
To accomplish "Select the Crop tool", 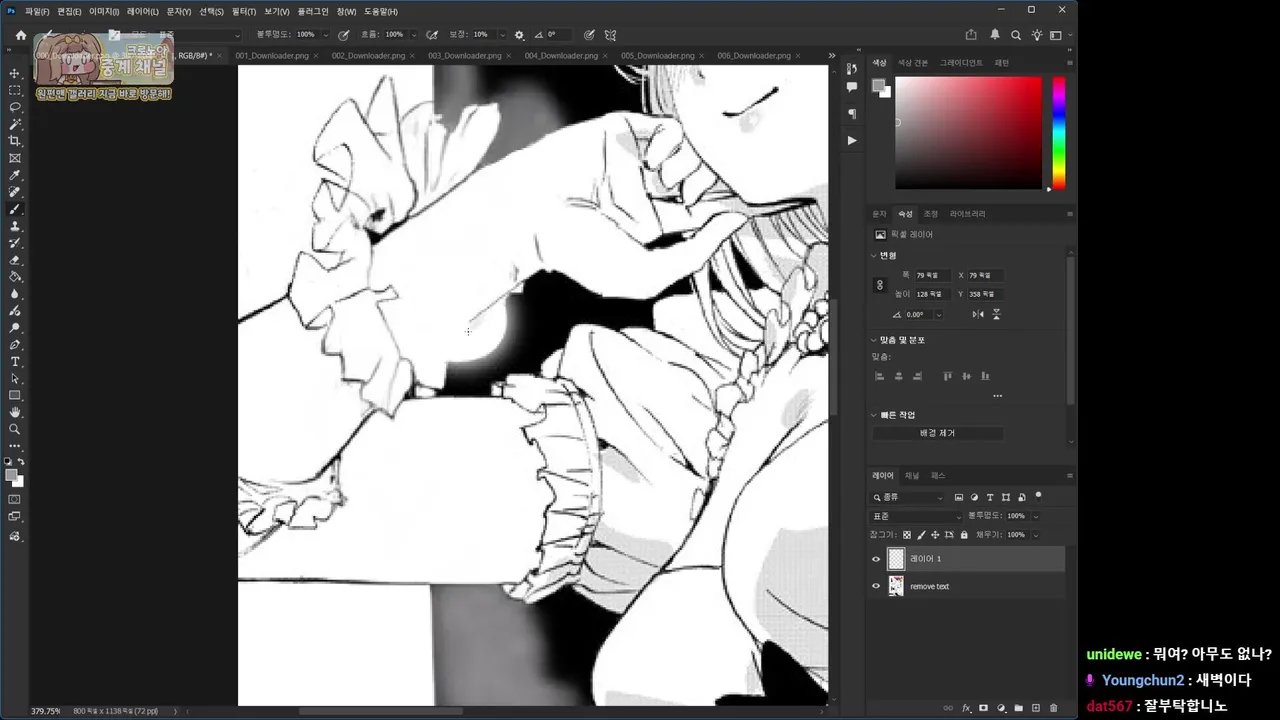I will click(15, 141).
